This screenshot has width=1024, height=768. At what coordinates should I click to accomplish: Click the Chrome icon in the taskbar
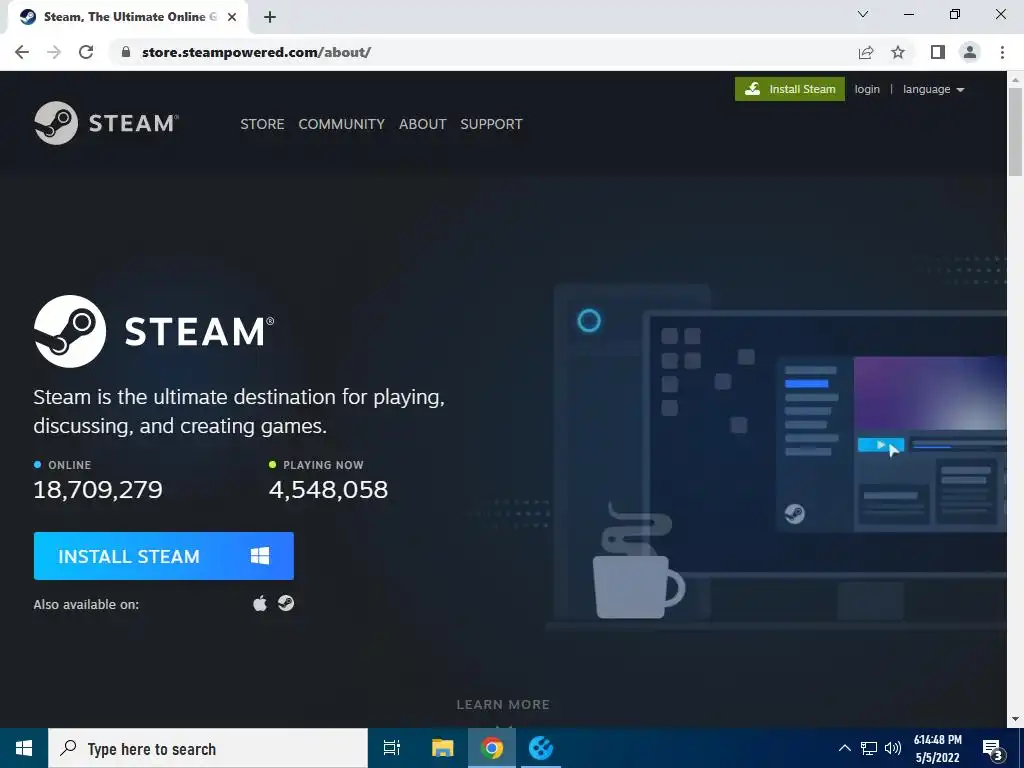pos(492,748)
